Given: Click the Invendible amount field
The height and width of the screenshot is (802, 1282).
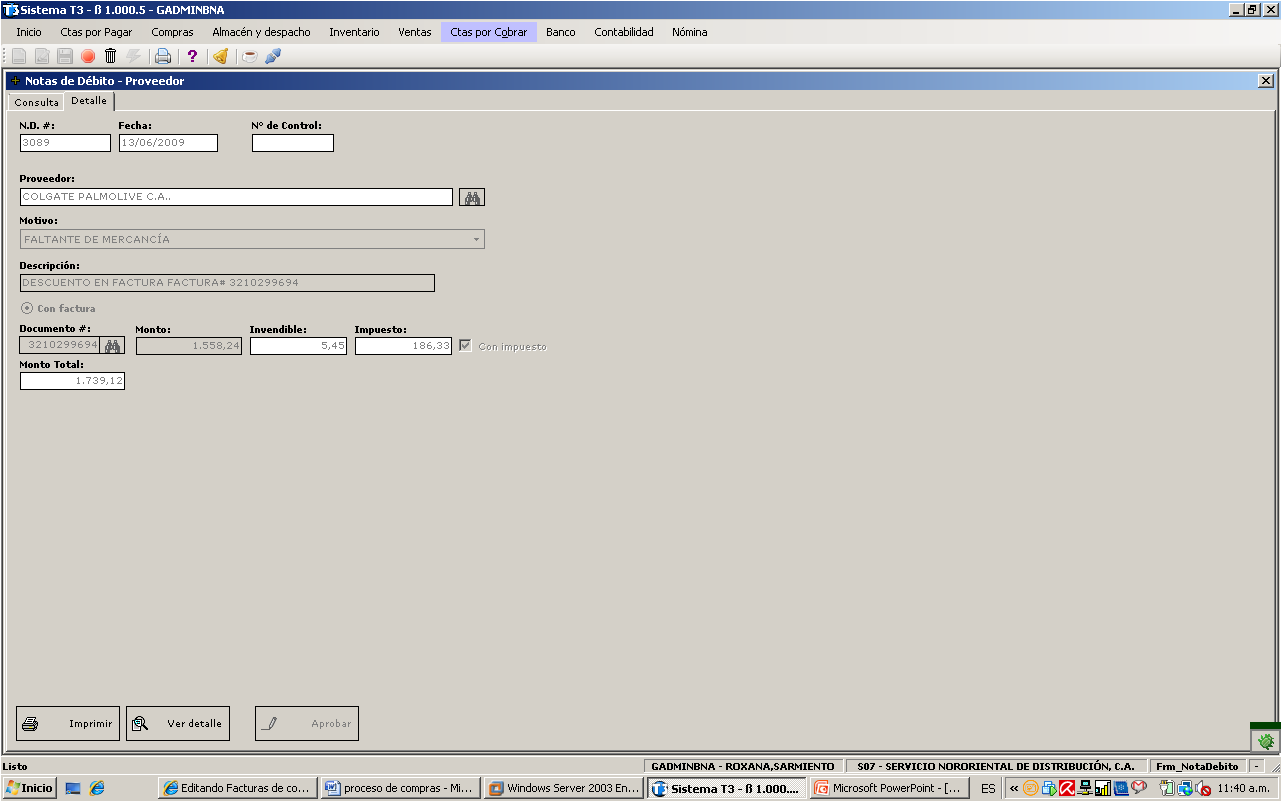Looking at the screenshot, I should coord(298,346).
